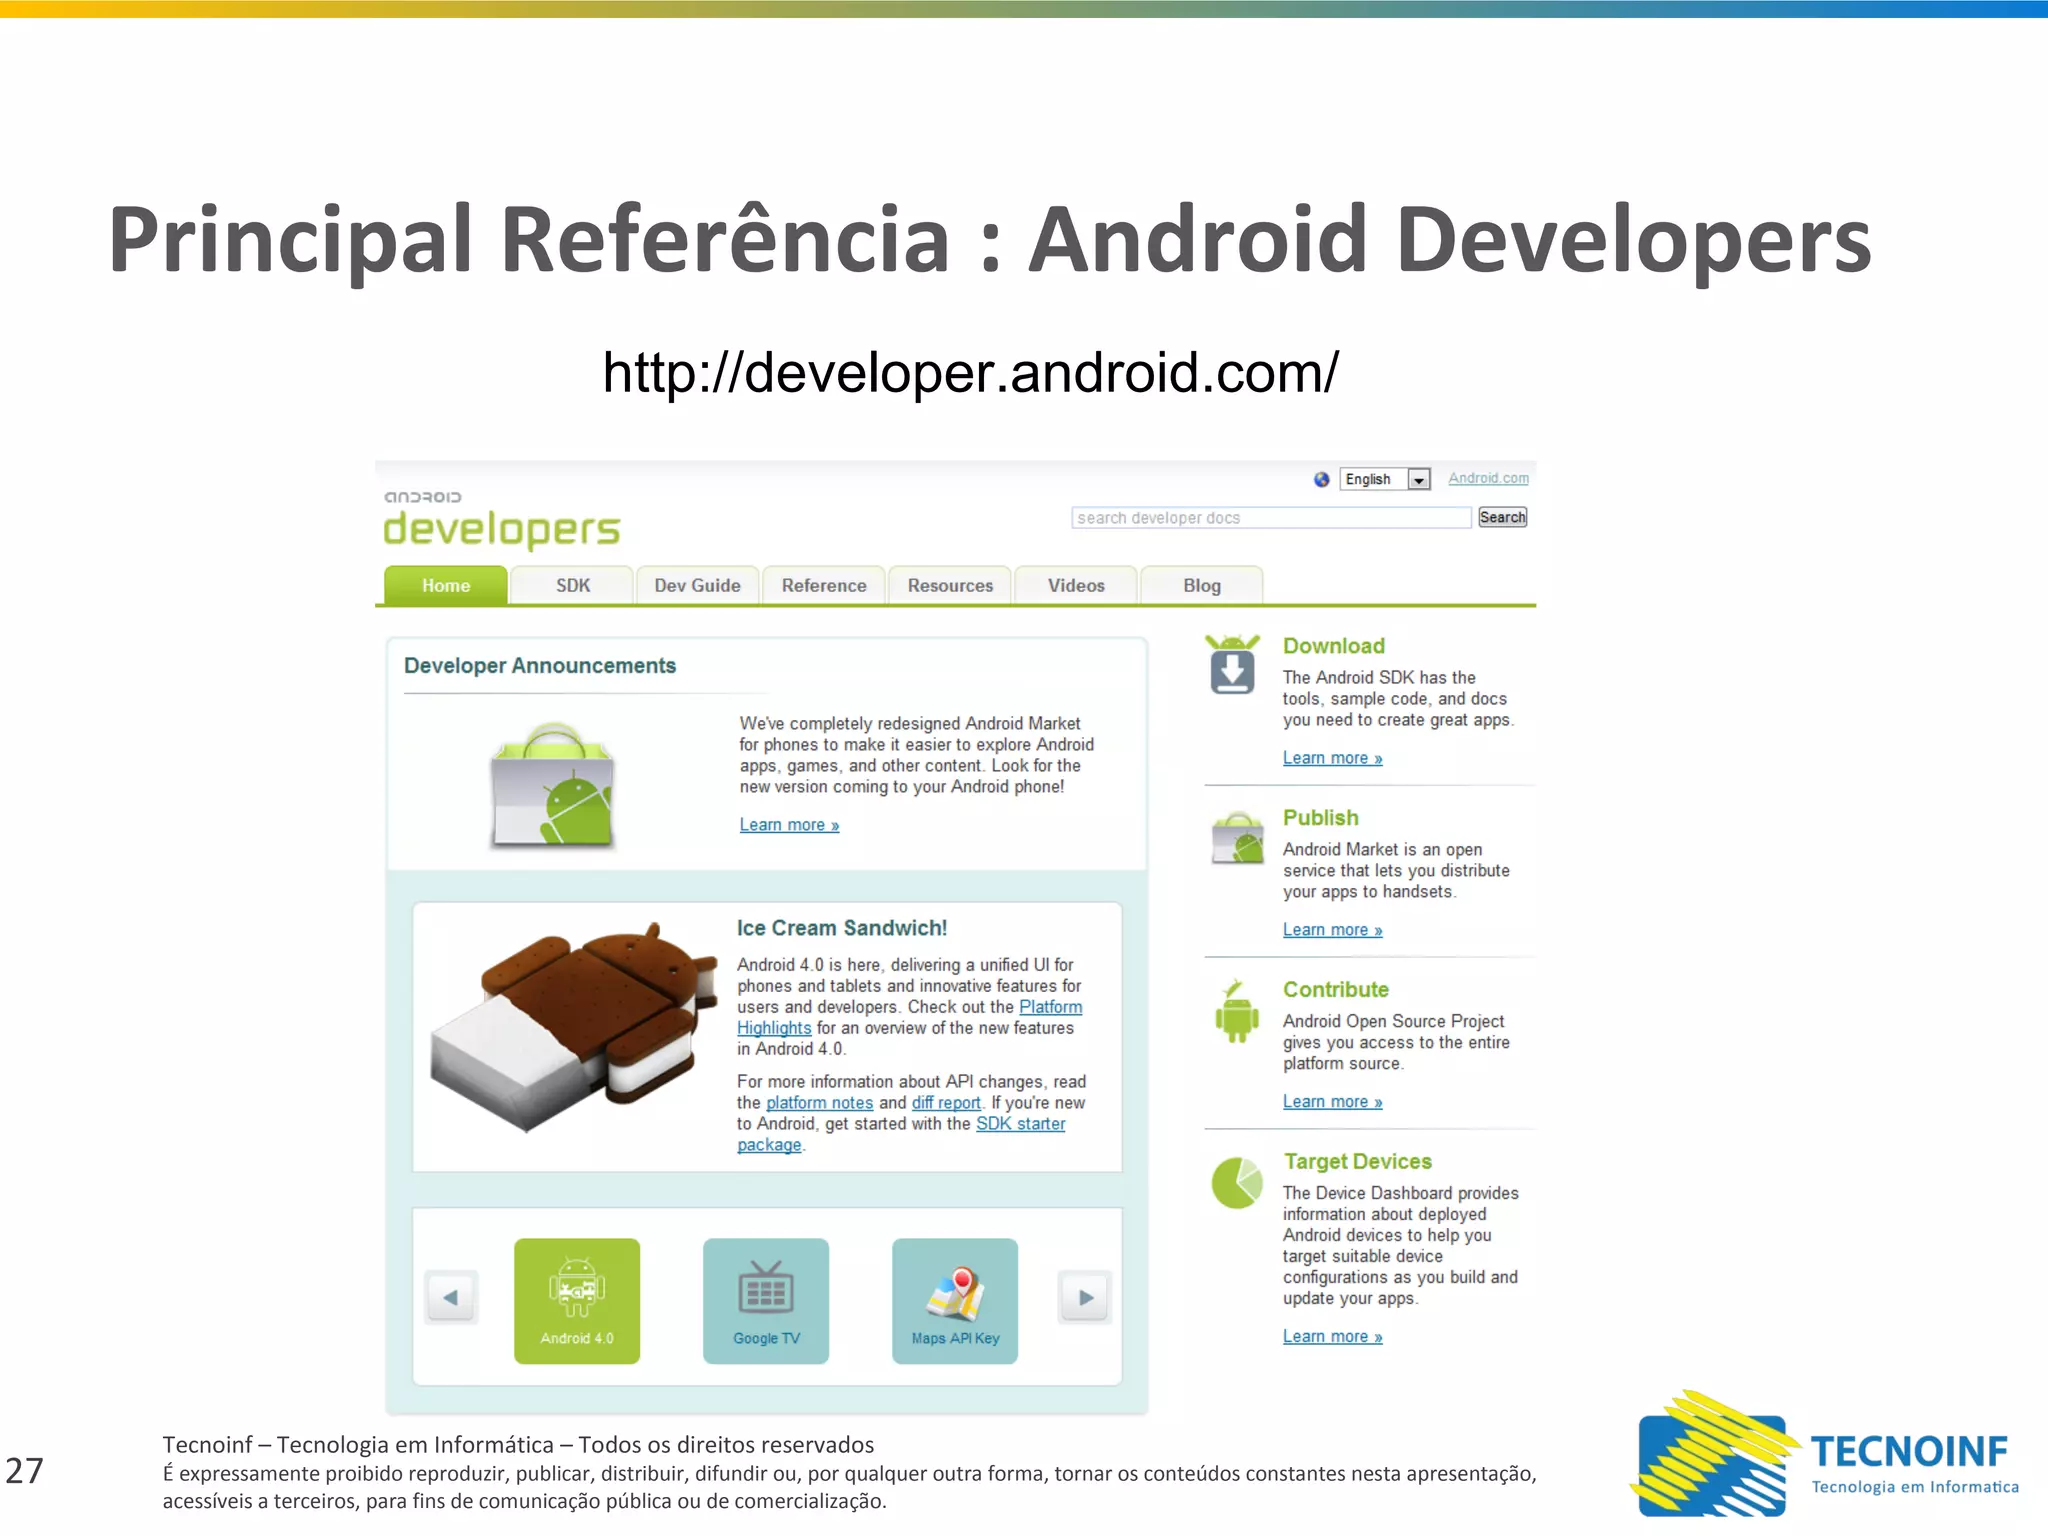Follow Learn more under Download
2048x1536 pixels.
1333,758
